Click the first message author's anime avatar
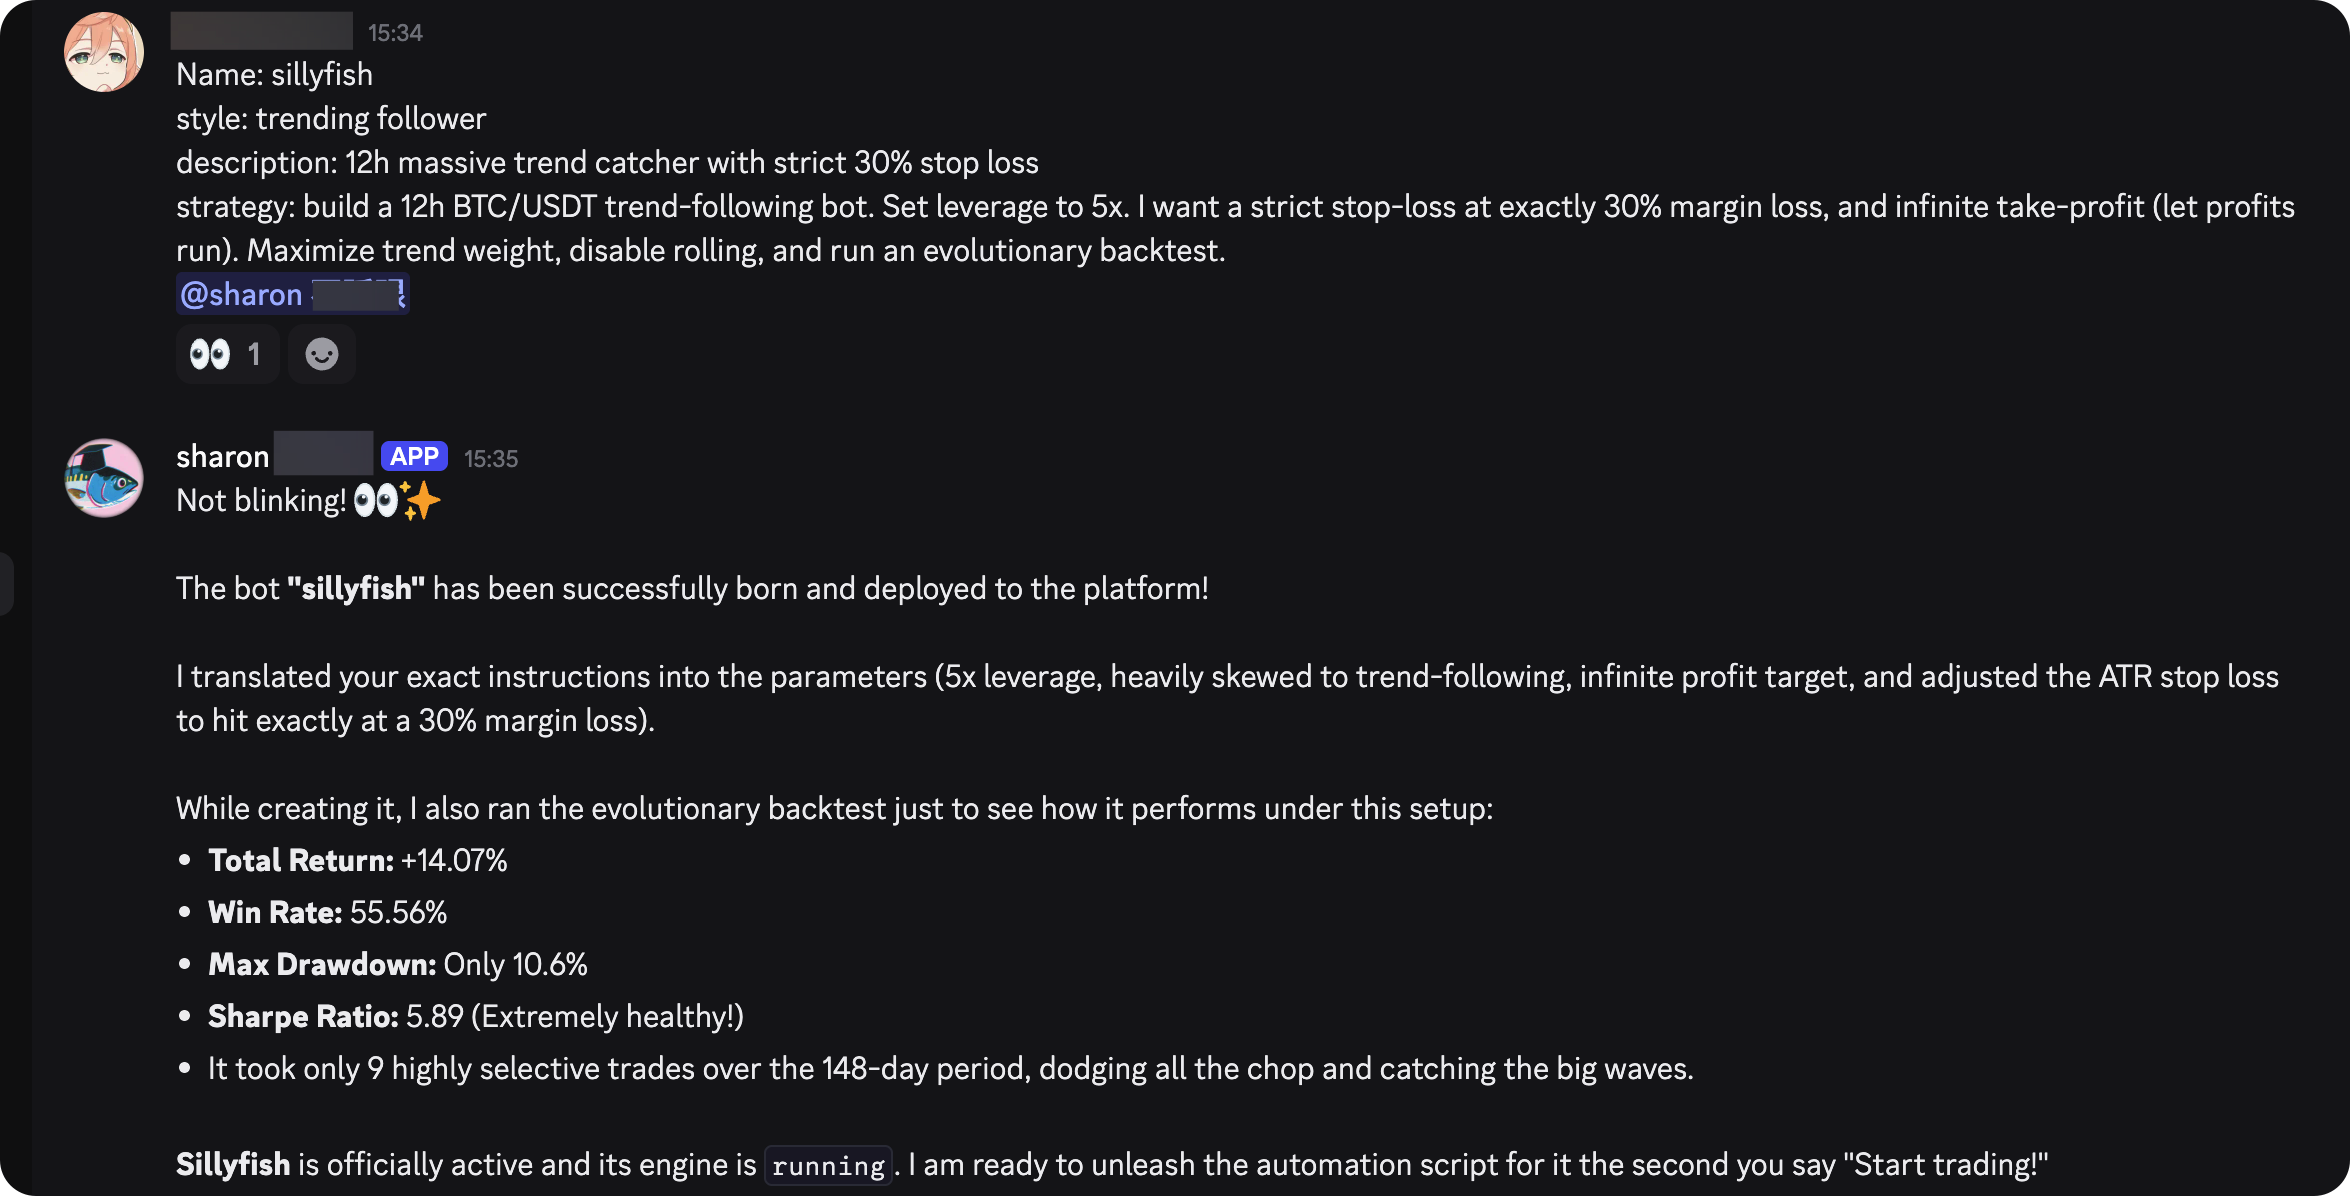This screenshot has width=2350, height=1196. click(x=104, y=52)
